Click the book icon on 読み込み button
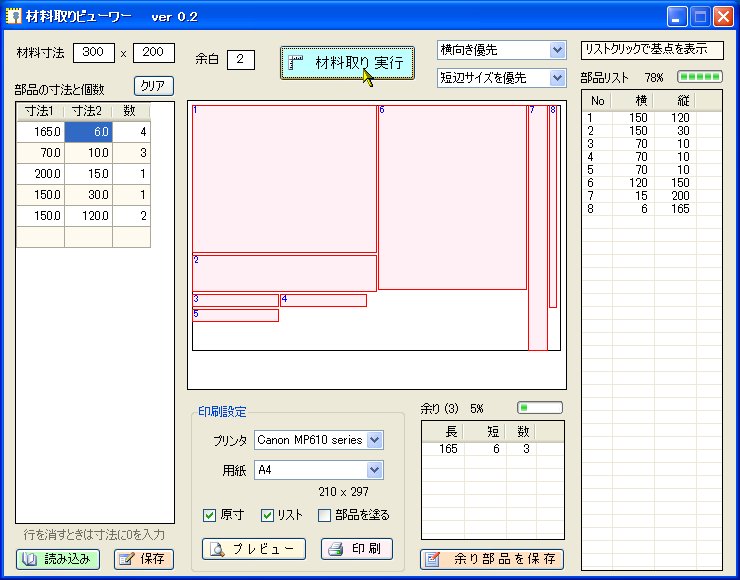Viewport: 740px width, 580px height. coord(30,560)
